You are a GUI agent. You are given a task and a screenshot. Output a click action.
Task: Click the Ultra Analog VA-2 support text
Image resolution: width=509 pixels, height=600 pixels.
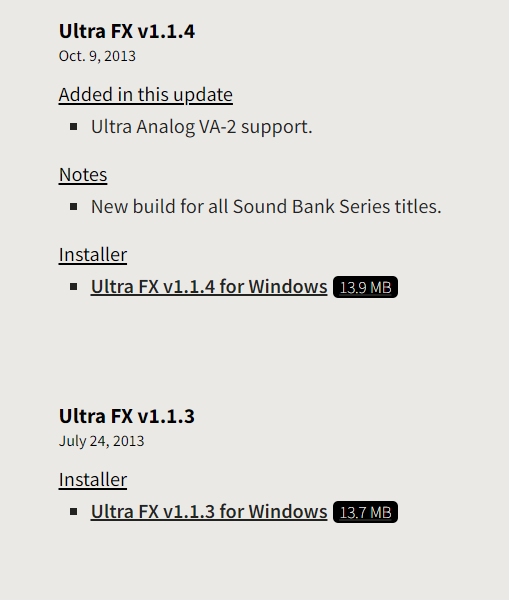(x=202, y=127)
